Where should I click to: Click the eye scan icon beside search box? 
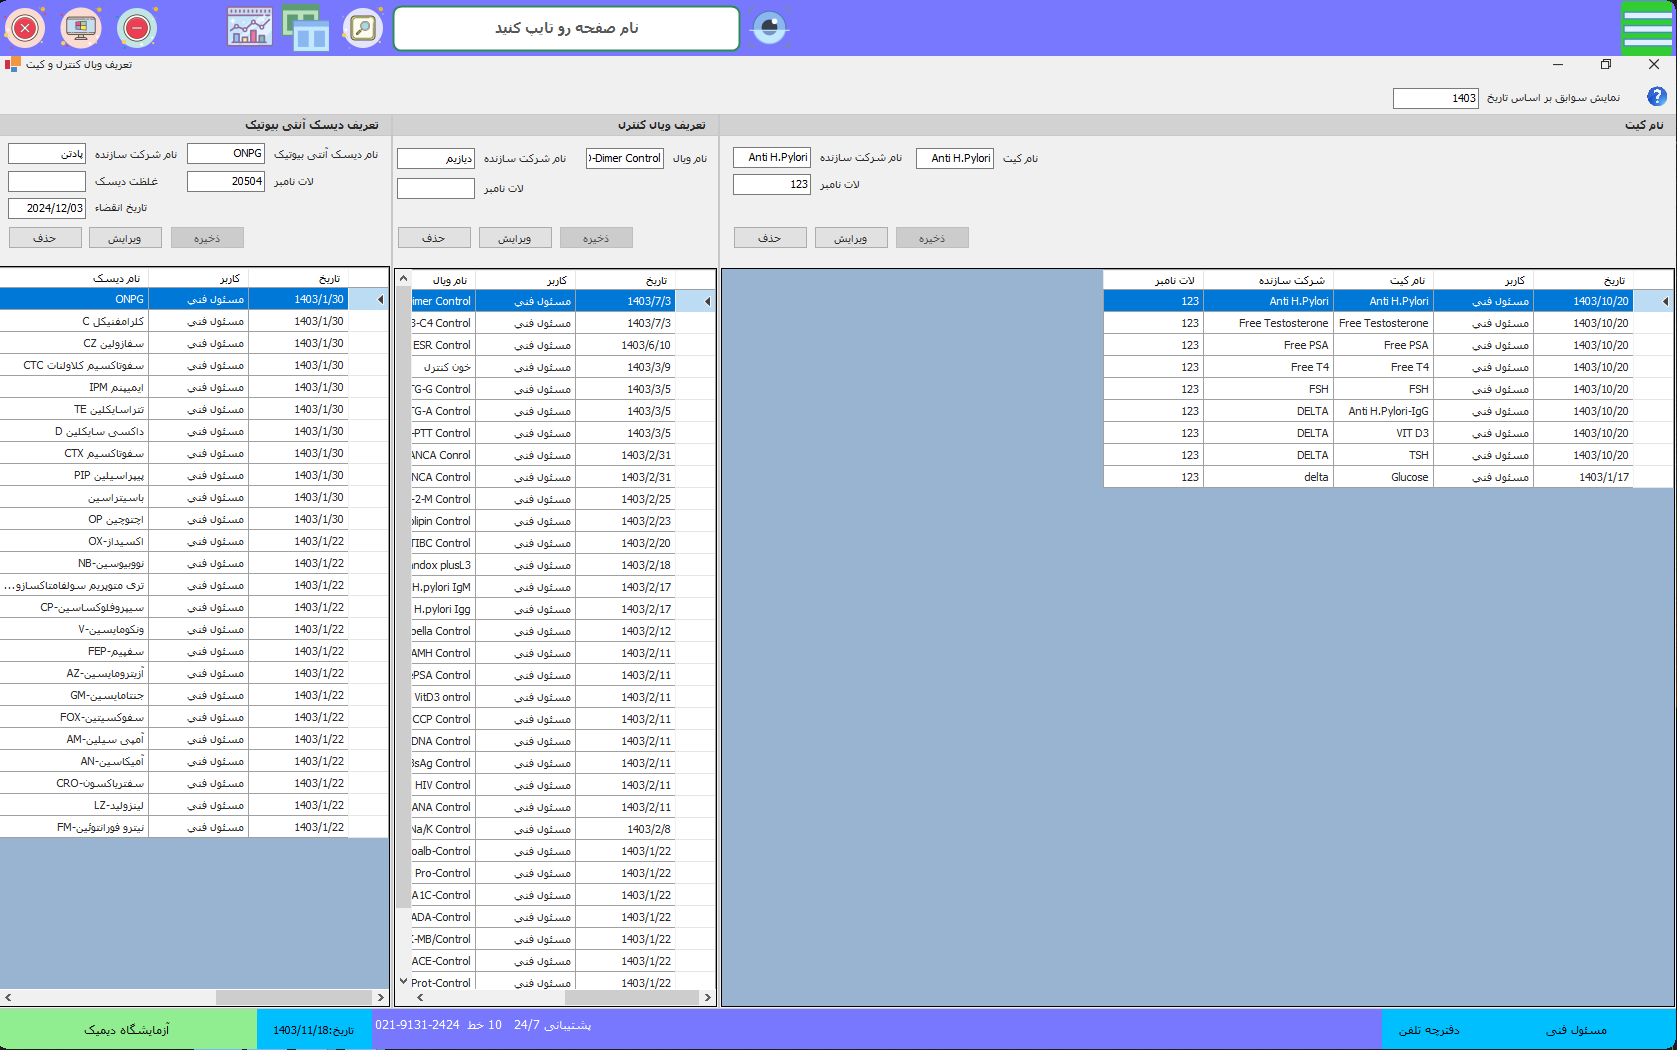click(x=769, y=28)
